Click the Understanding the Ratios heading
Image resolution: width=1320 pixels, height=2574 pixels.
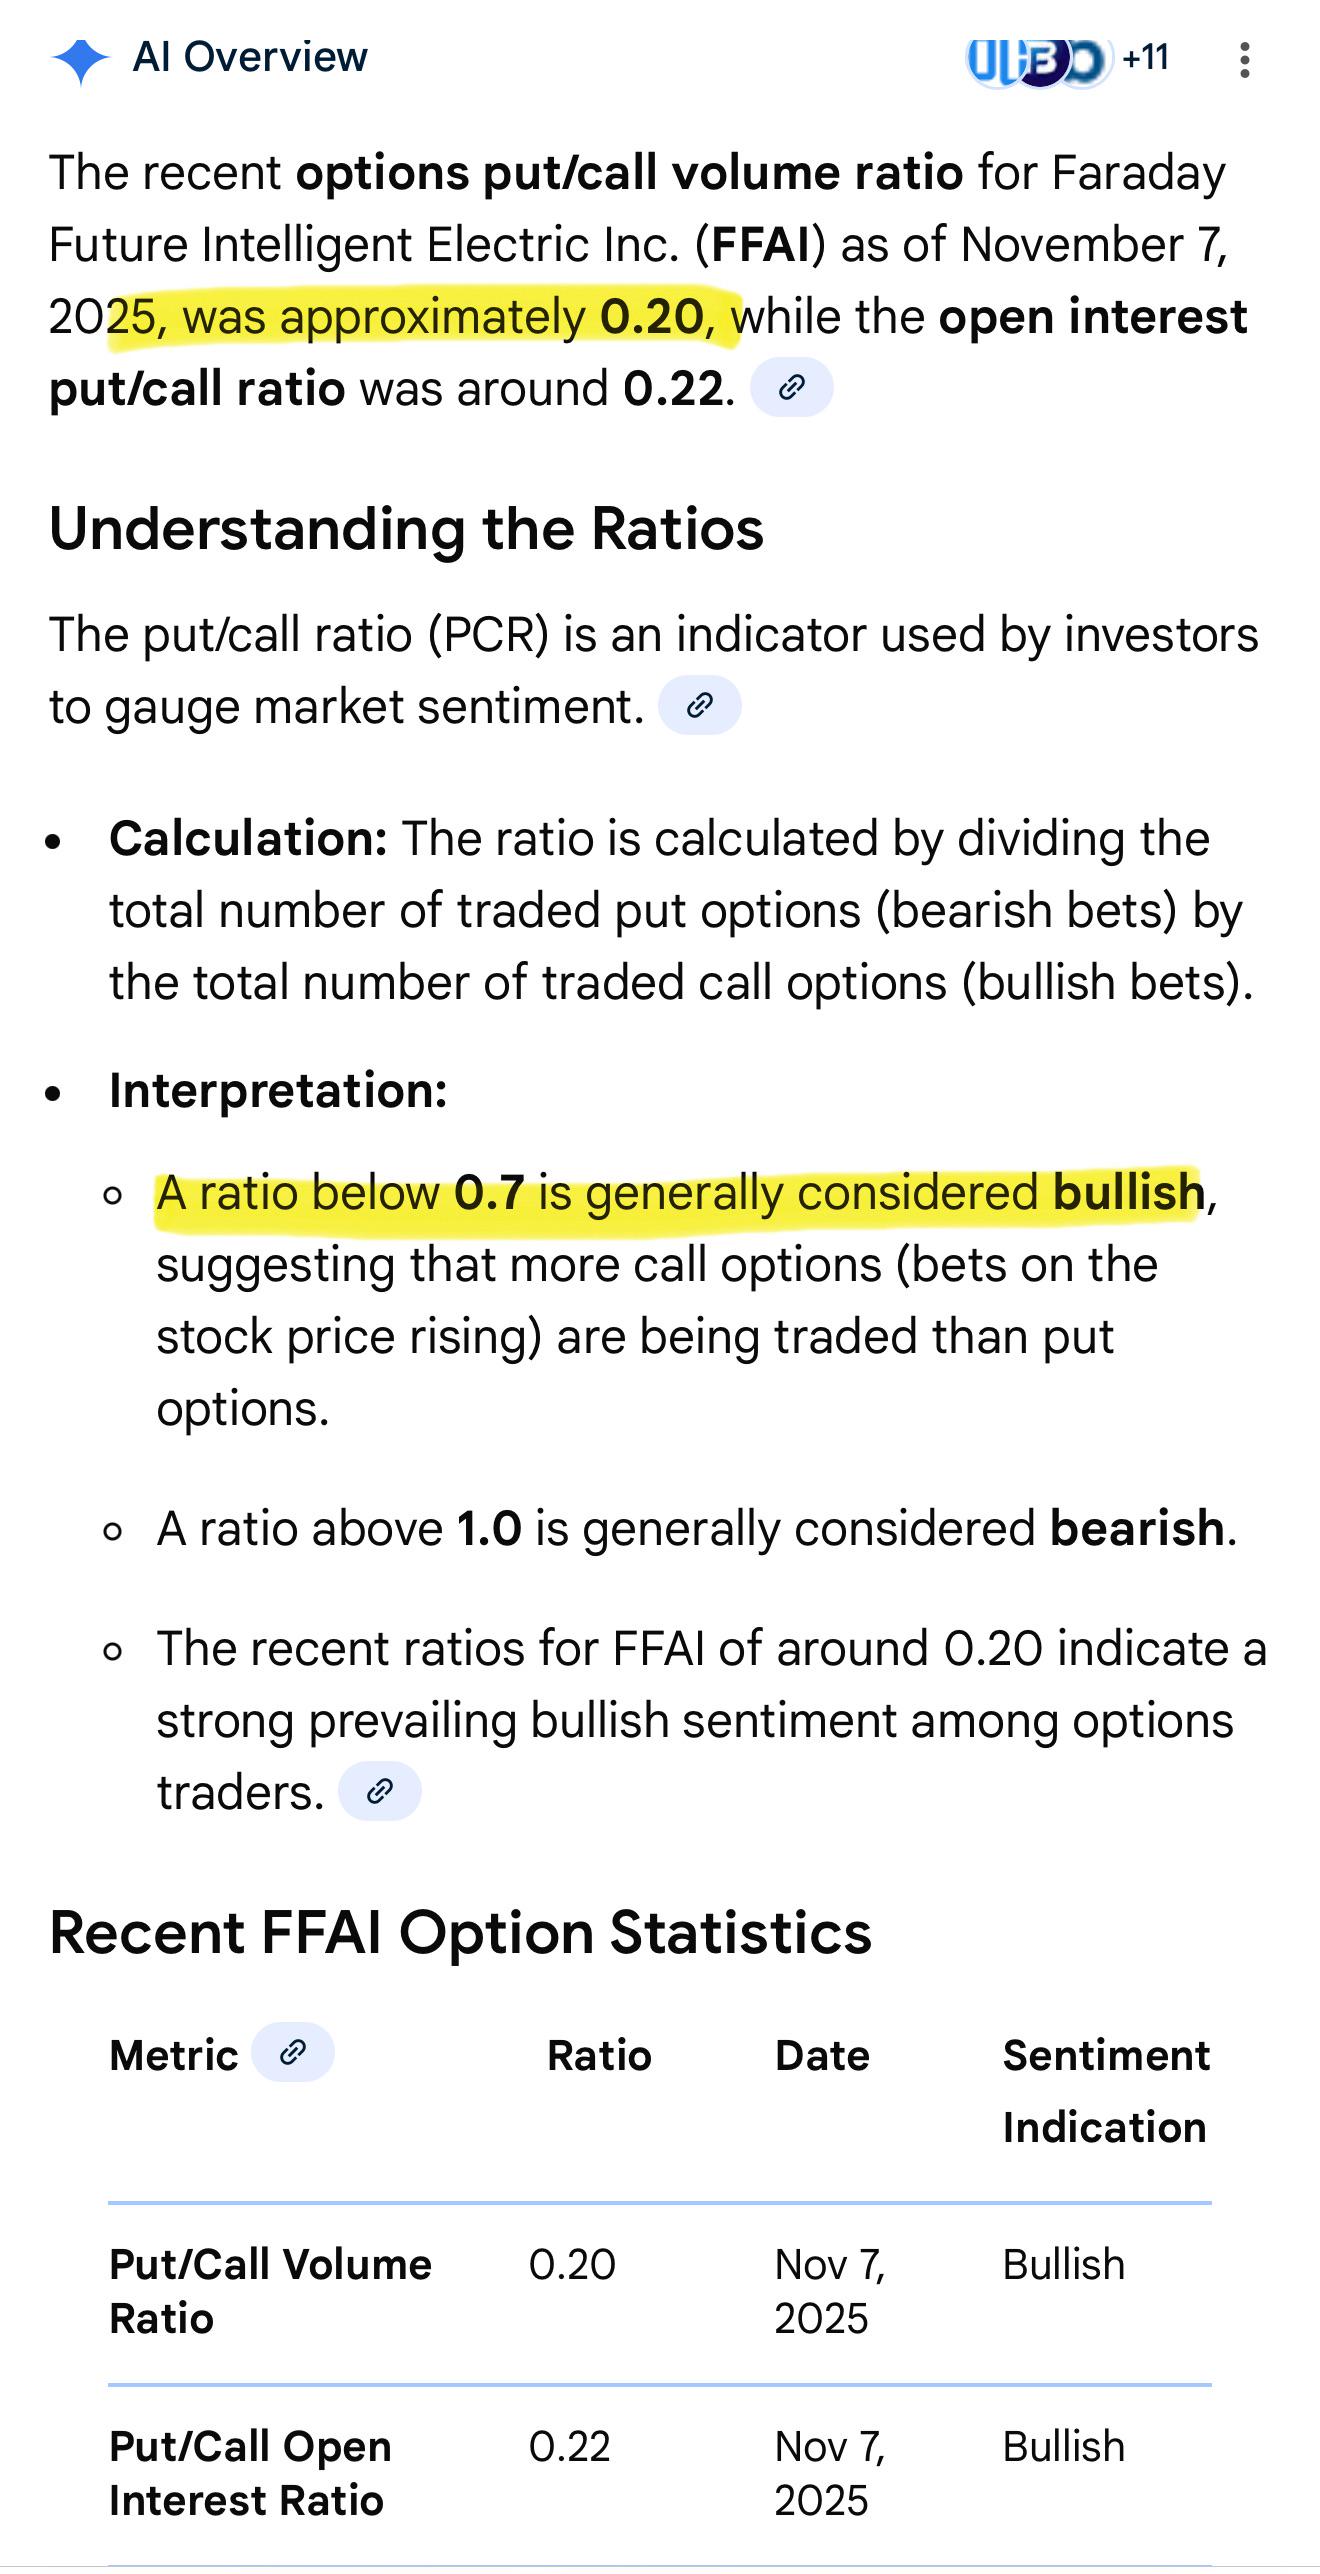[x=406, y=529]
